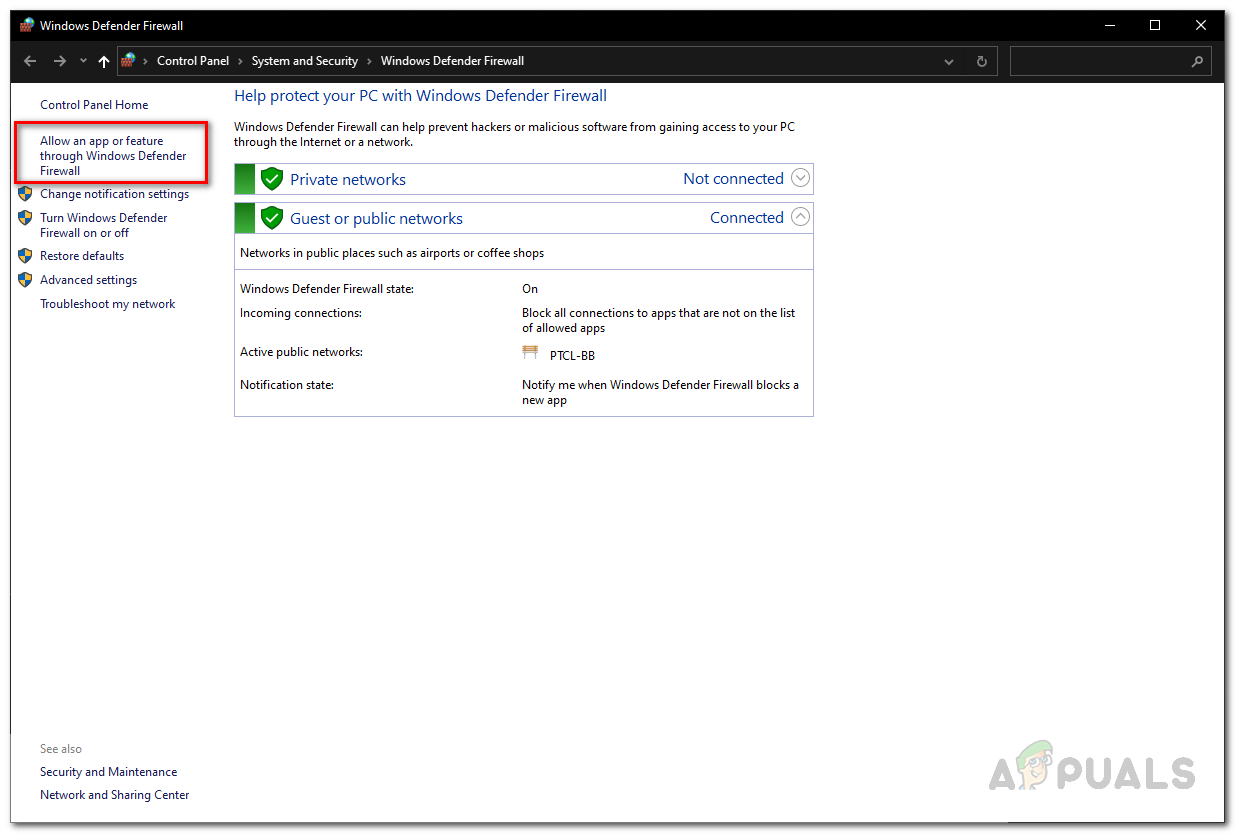Refresh the page with the refresh icon
This screenshot has width=1236, height=834.
(x=980, y=61)
